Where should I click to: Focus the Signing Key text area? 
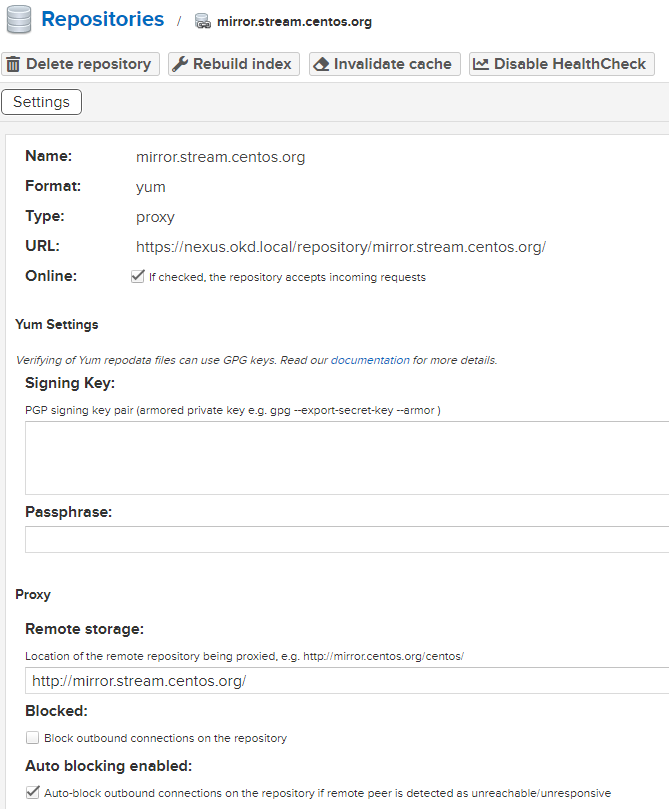pos(347,458)
